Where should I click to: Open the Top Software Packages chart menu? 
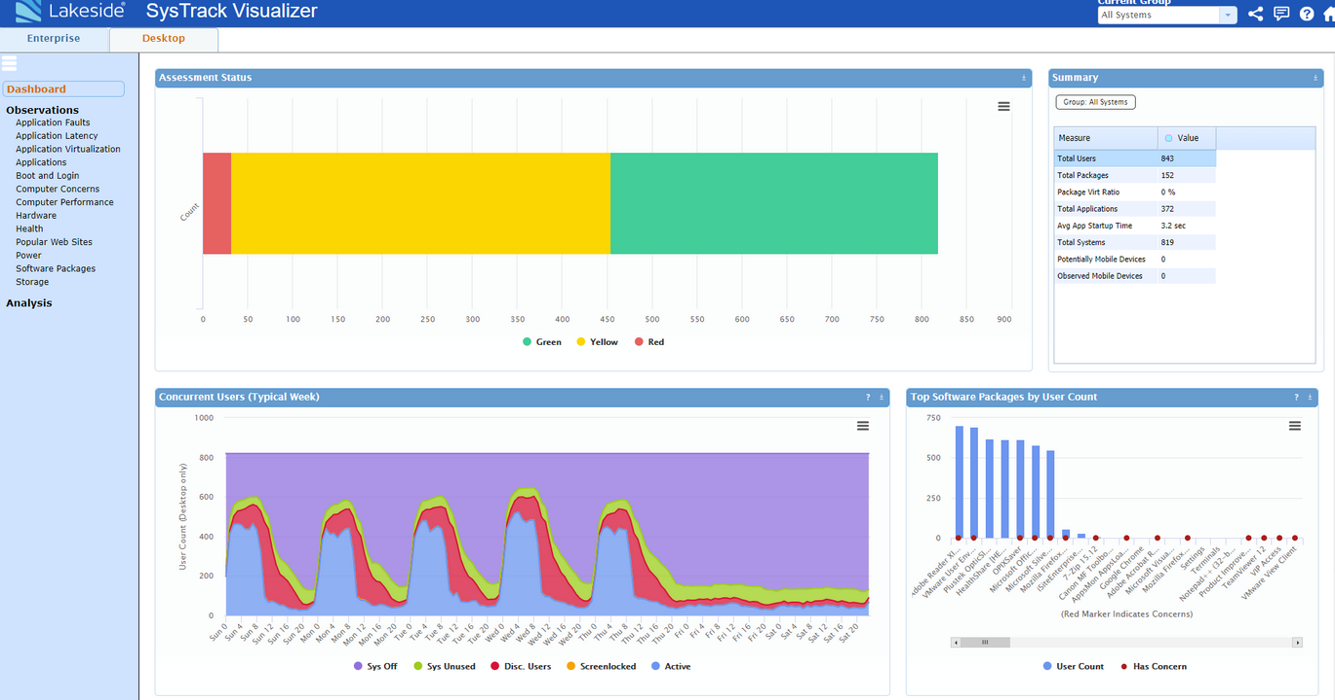pos(1295,426)
